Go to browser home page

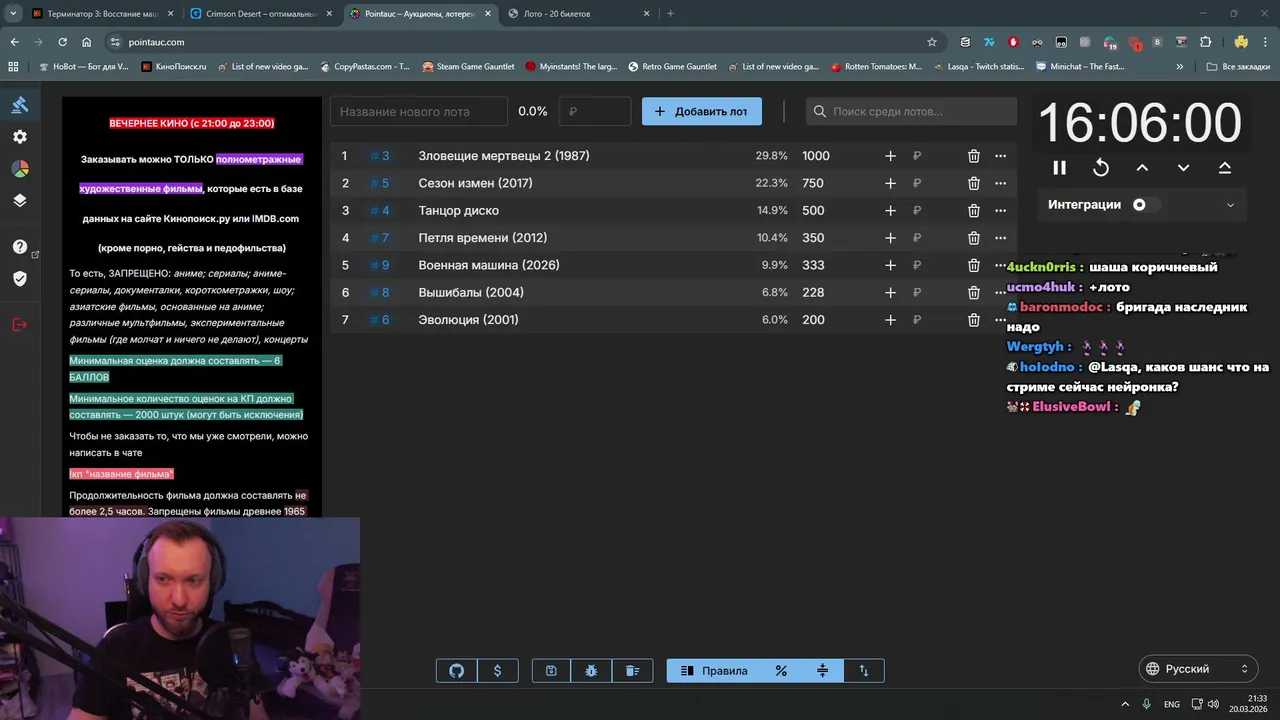(x=87, y=42)
